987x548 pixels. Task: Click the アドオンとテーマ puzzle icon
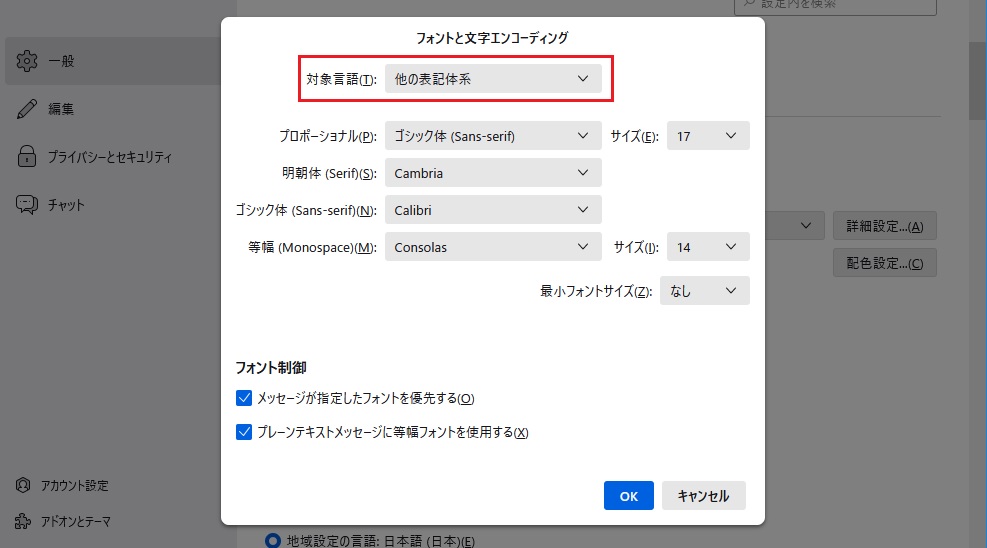(x=23, y=521)
